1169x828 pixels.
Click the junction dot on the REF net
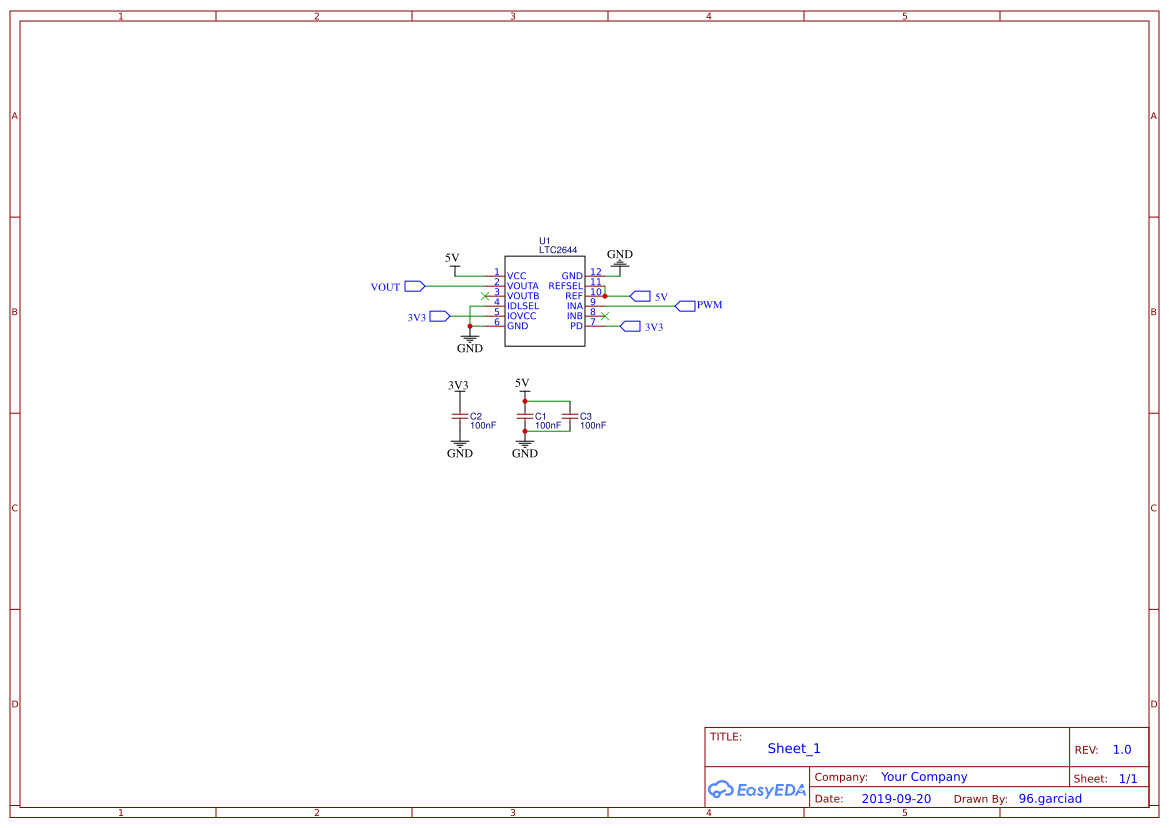(x=605, y=296)
